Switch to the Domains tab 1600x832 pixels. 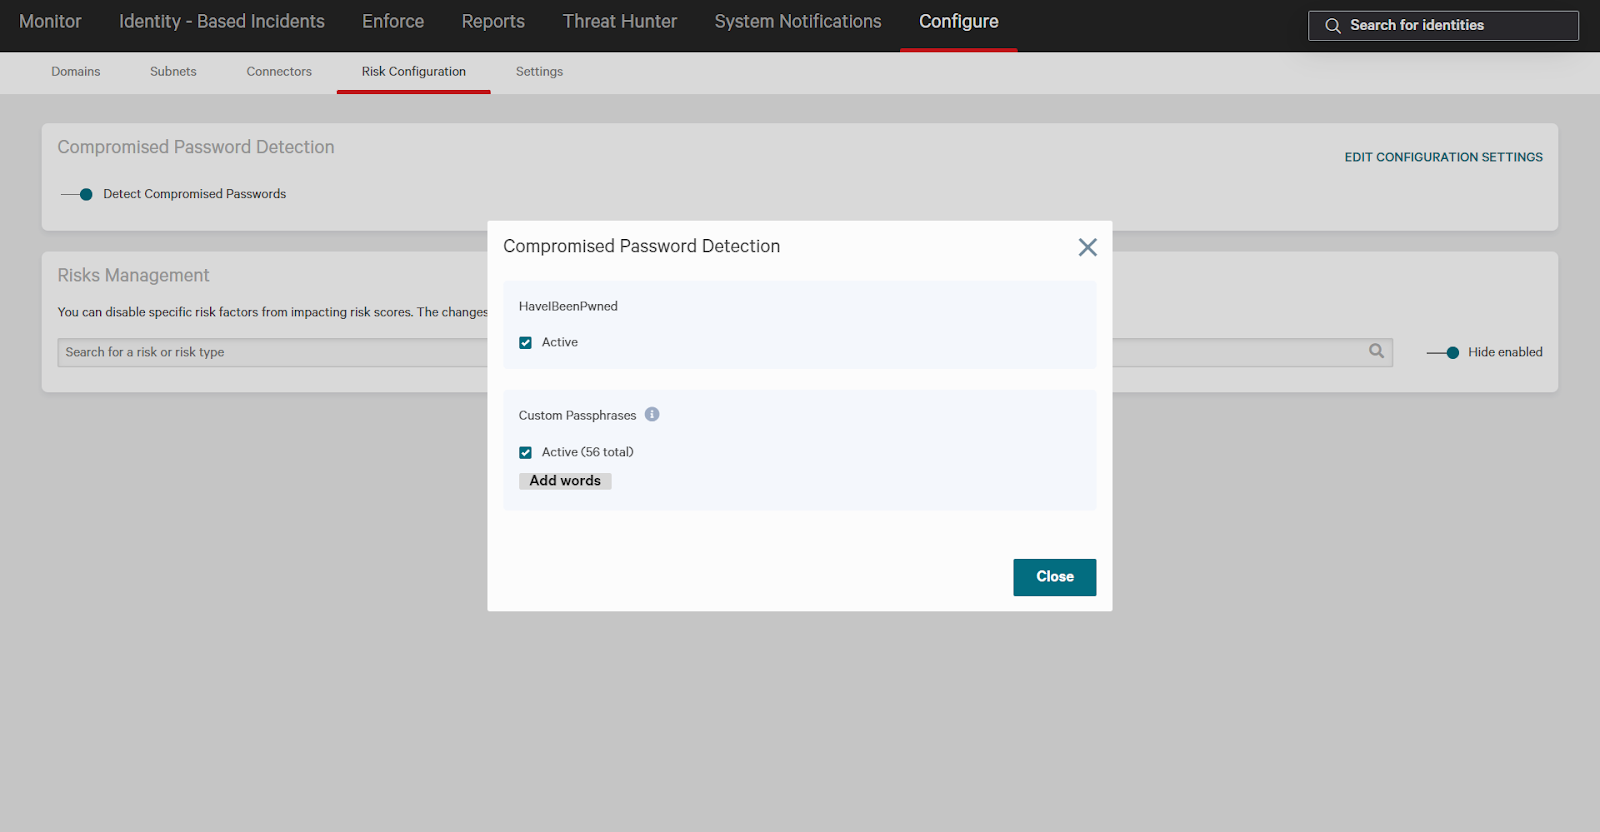(x=76, y=72)
